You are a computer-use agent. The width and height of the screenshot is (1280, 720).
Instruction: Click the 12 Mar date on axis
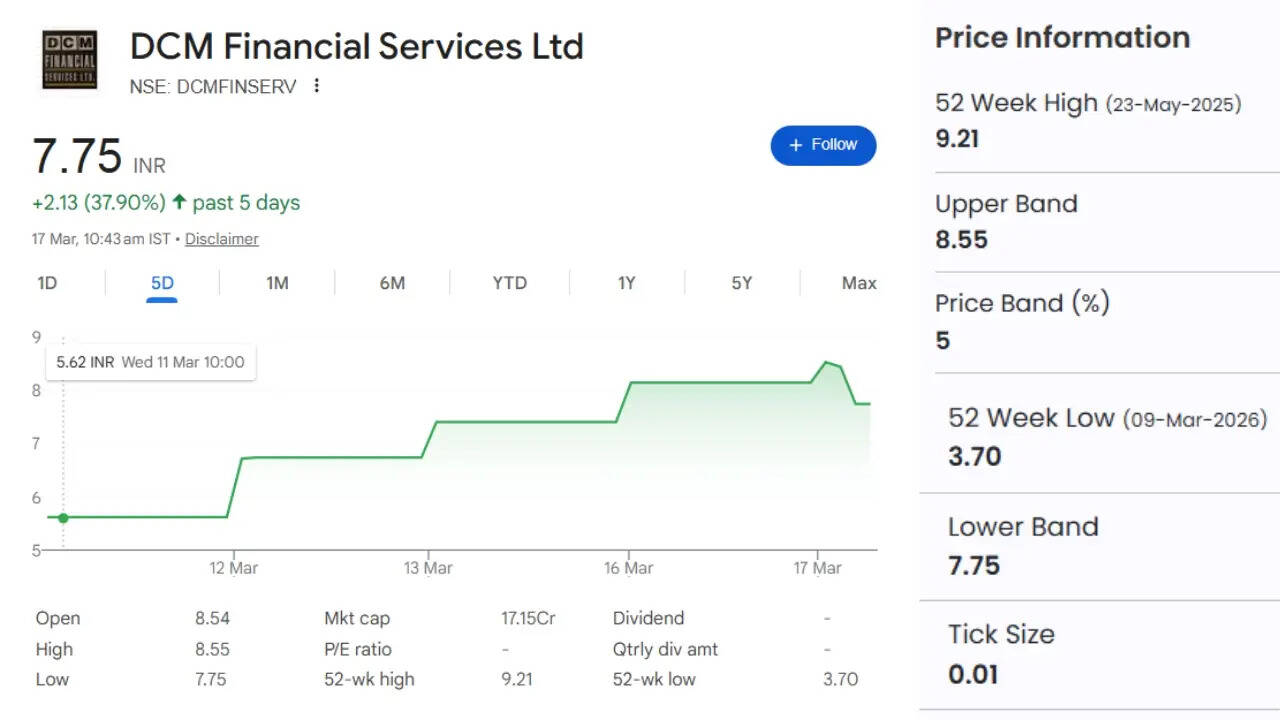click(x=233, y=568)
